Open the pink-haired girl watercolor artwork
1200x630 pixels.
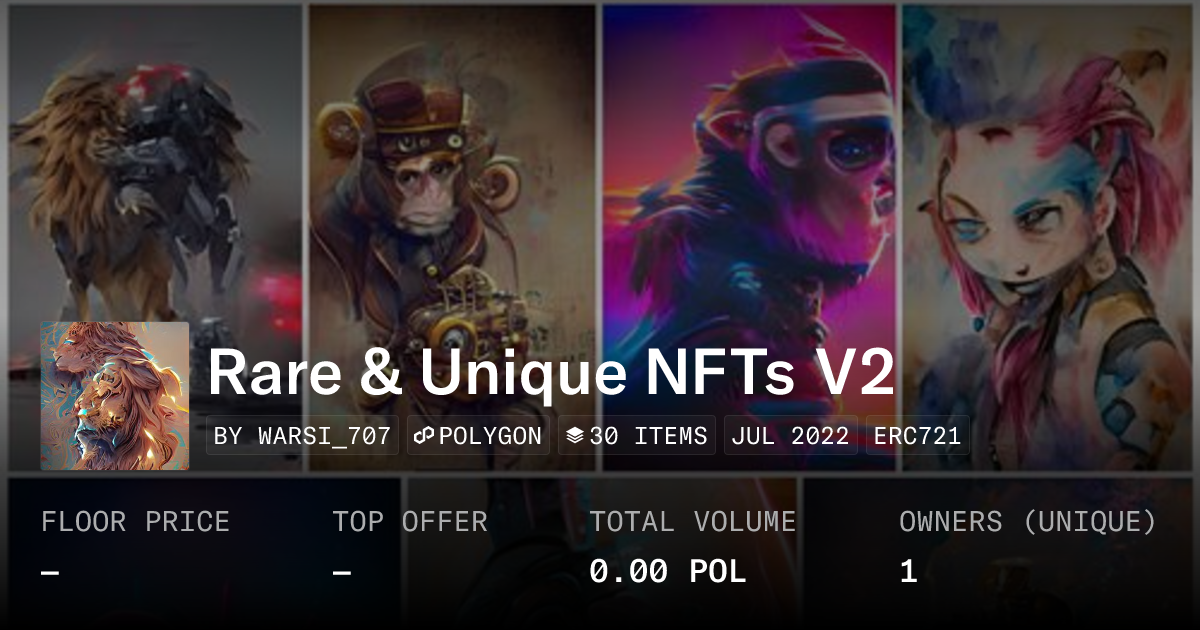coord(1046,238)
